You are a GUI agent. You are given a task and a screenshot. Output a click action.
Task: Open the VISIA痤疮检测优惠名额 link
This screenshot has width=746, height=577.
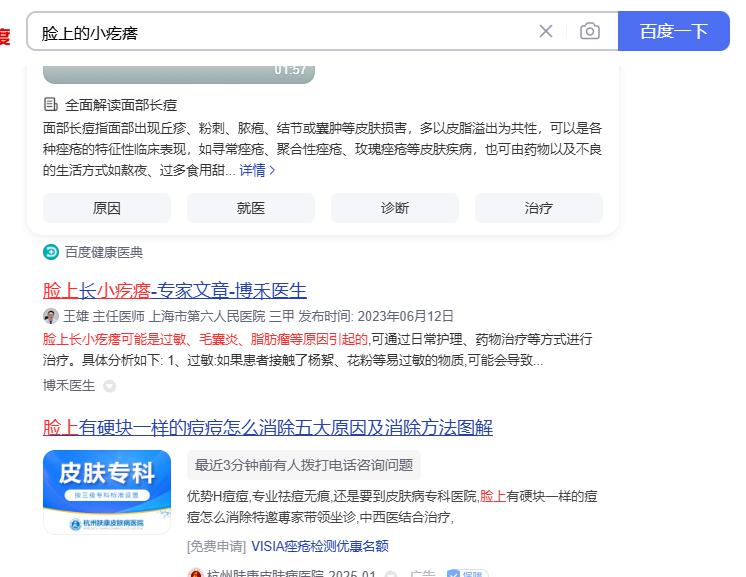click(320, 546)
